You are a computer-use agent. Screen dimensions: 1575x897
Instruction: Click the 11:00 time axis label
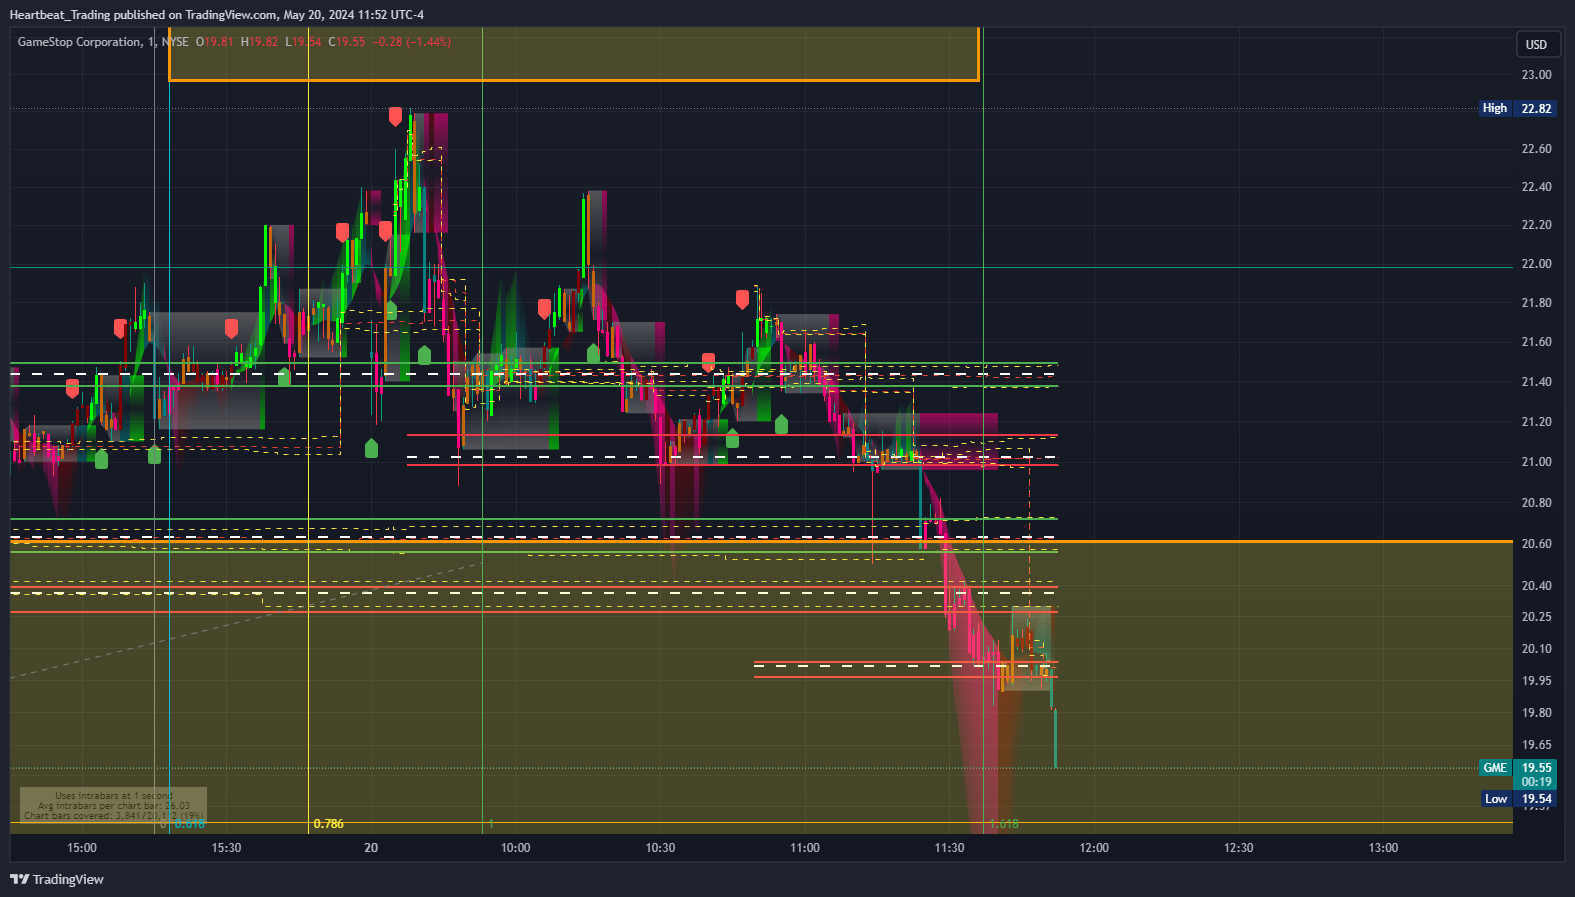pyautogui.click(x=805, y=848)
